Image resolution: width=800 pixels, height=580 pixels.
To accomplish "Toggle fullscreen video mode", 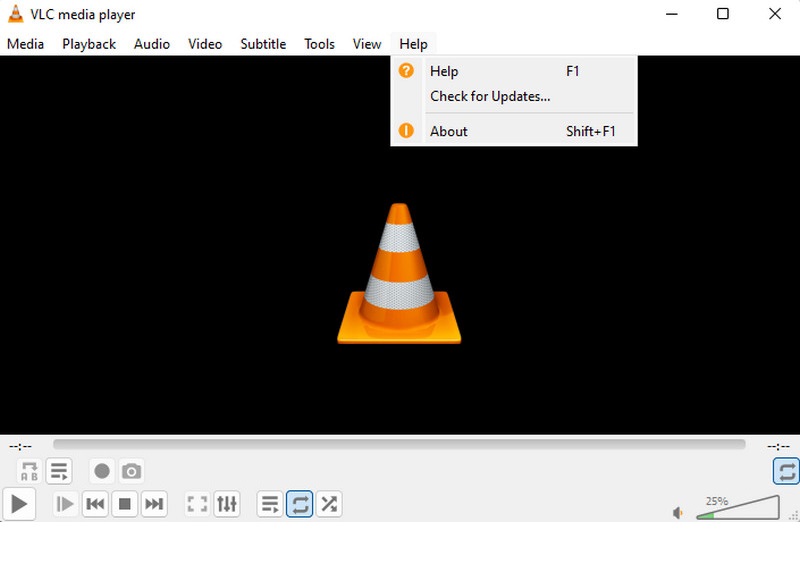I will click(x=197, y=504).
